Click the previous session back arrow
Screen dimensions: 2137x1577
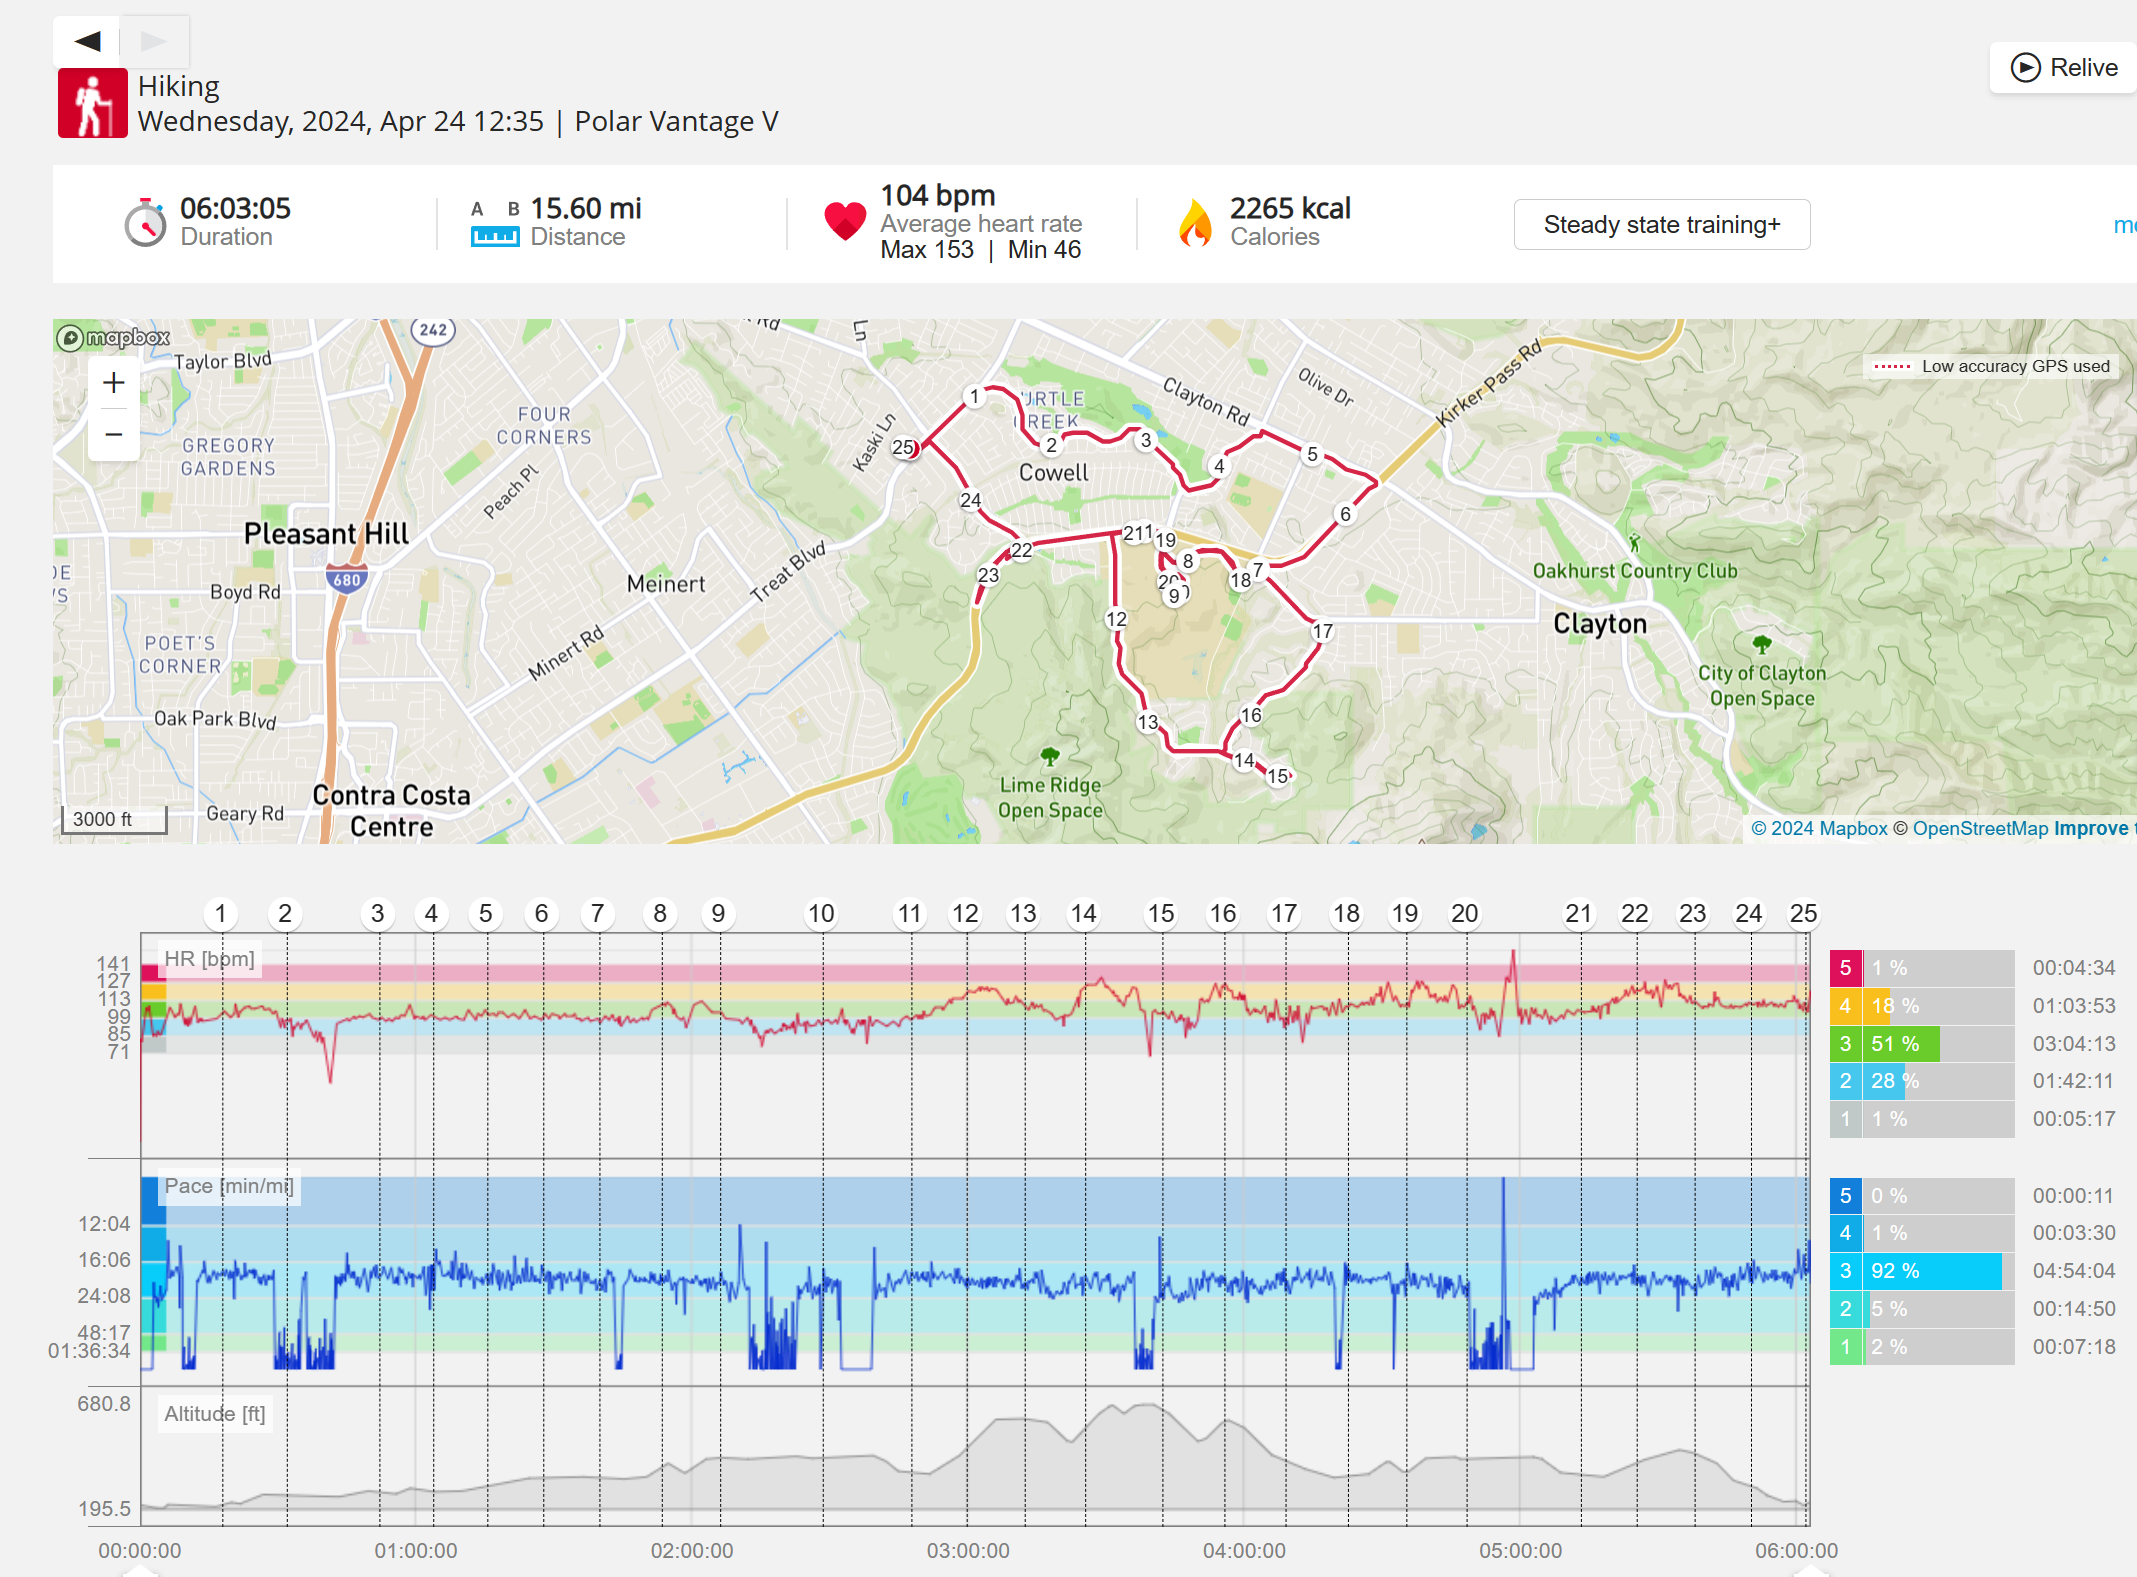(x=87, y=41)
